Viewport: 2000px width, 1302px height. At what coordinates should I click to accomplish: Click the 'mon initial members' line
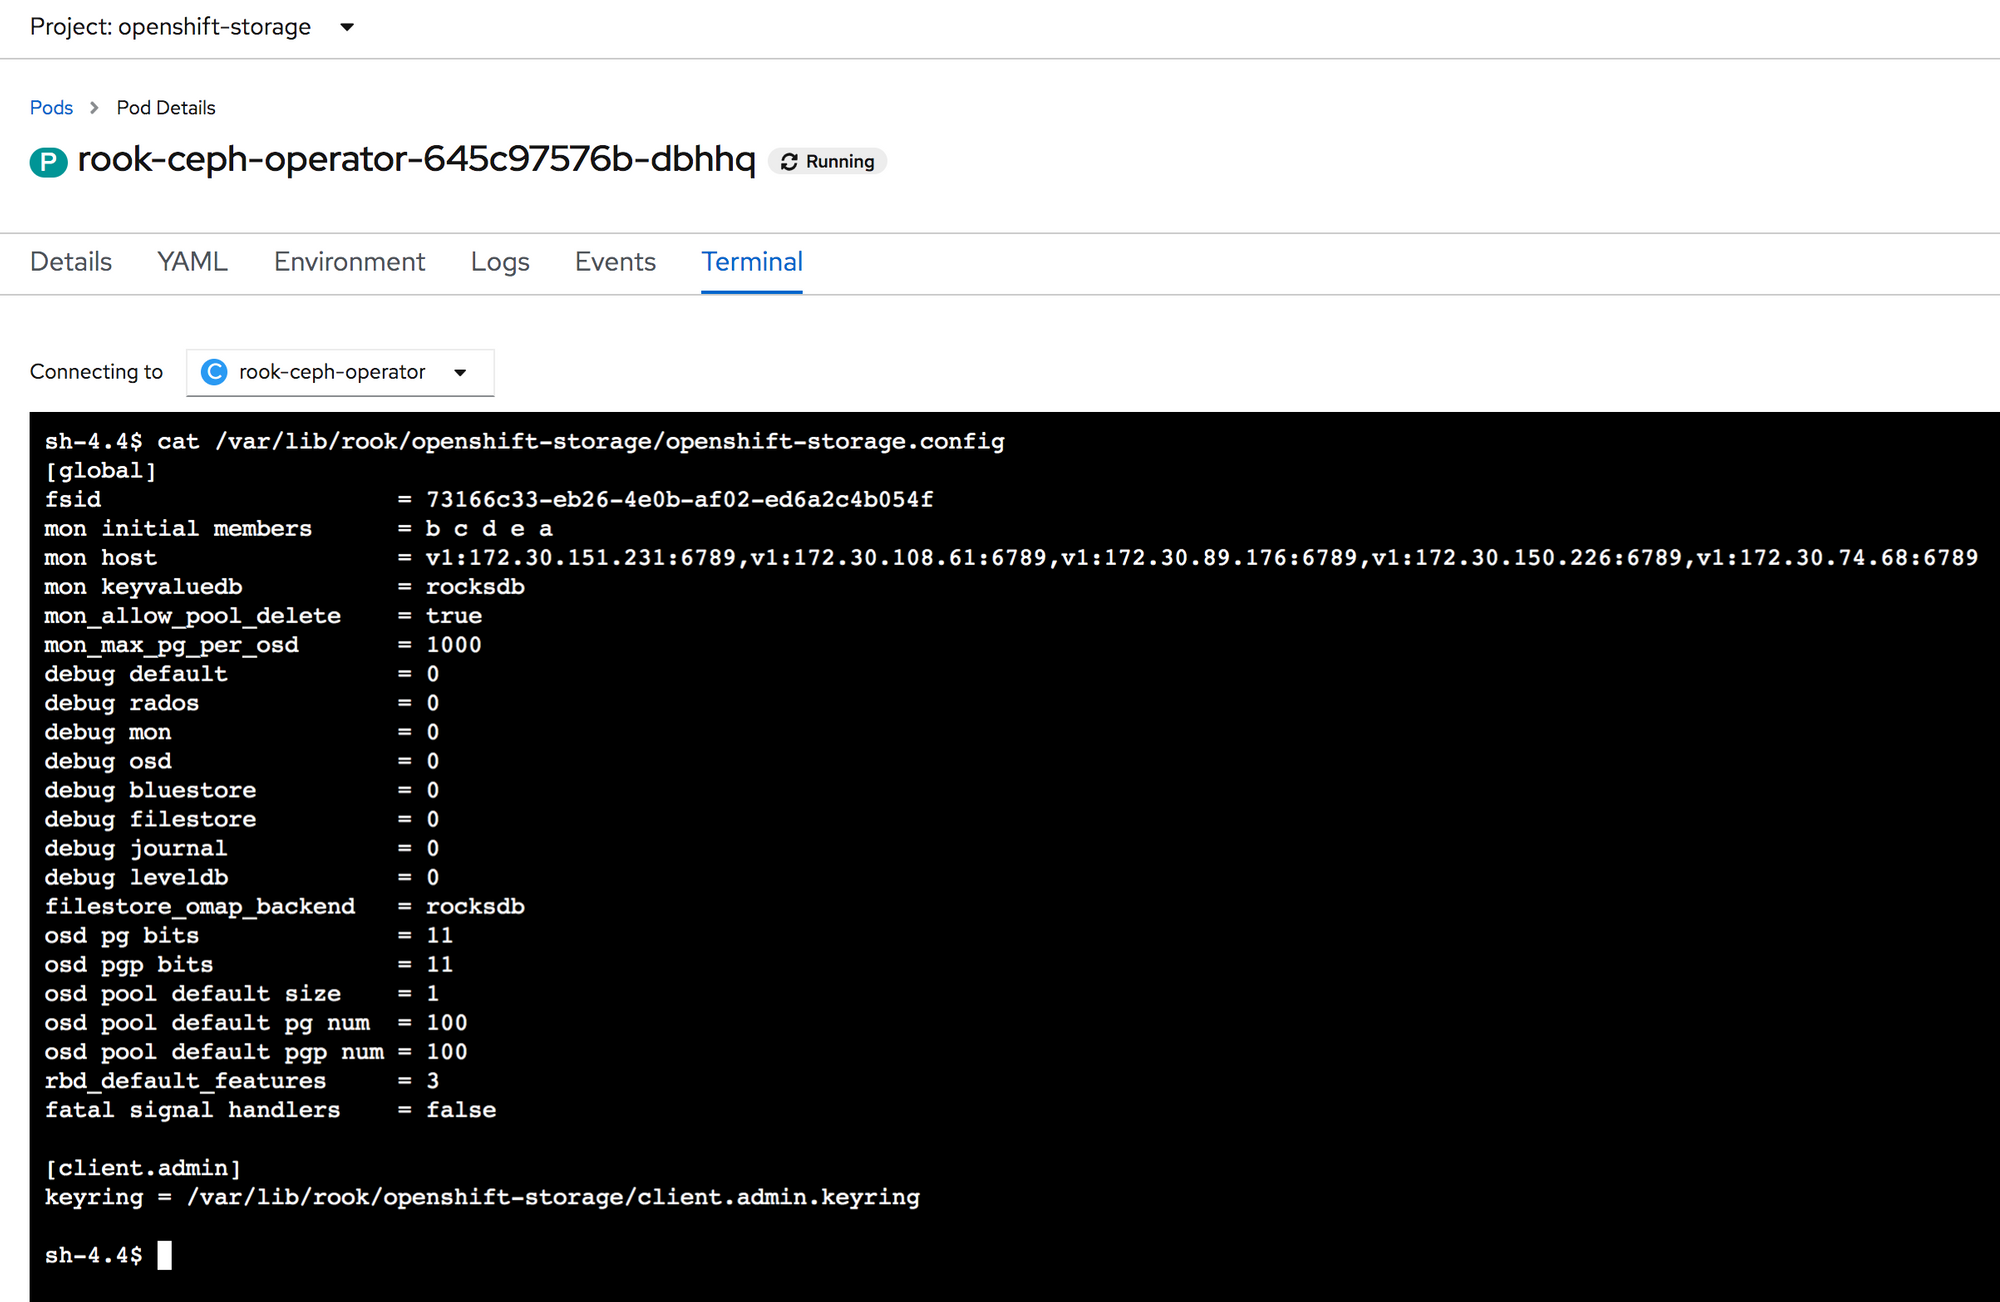tap(299, 528)
